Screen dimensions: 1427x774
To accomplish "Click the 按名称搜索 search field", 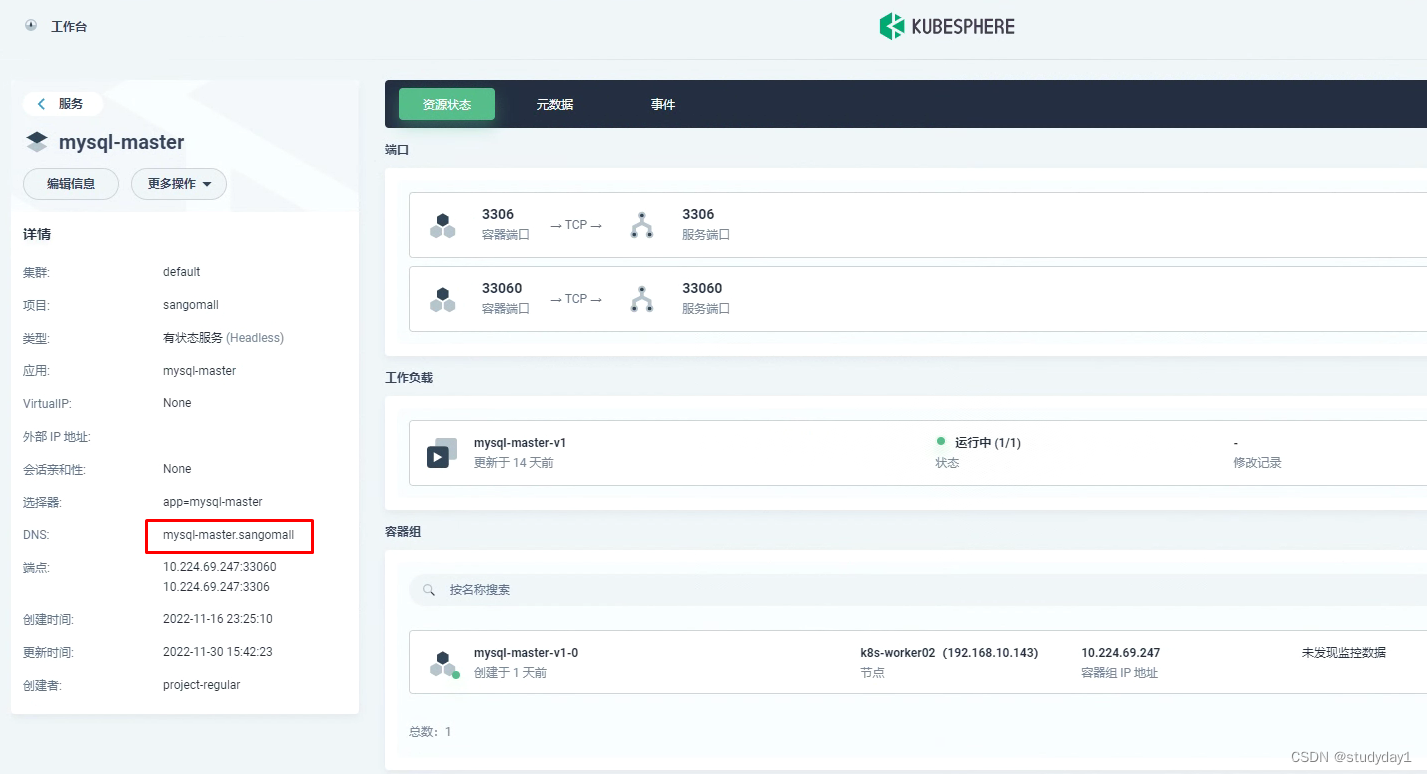I will (918, 590).
